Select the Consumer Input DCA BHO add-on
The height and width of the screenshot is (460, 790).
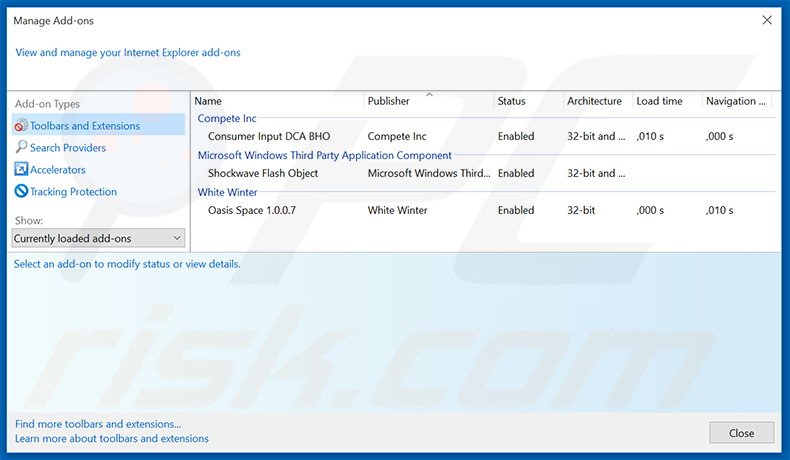click(268, 136)
